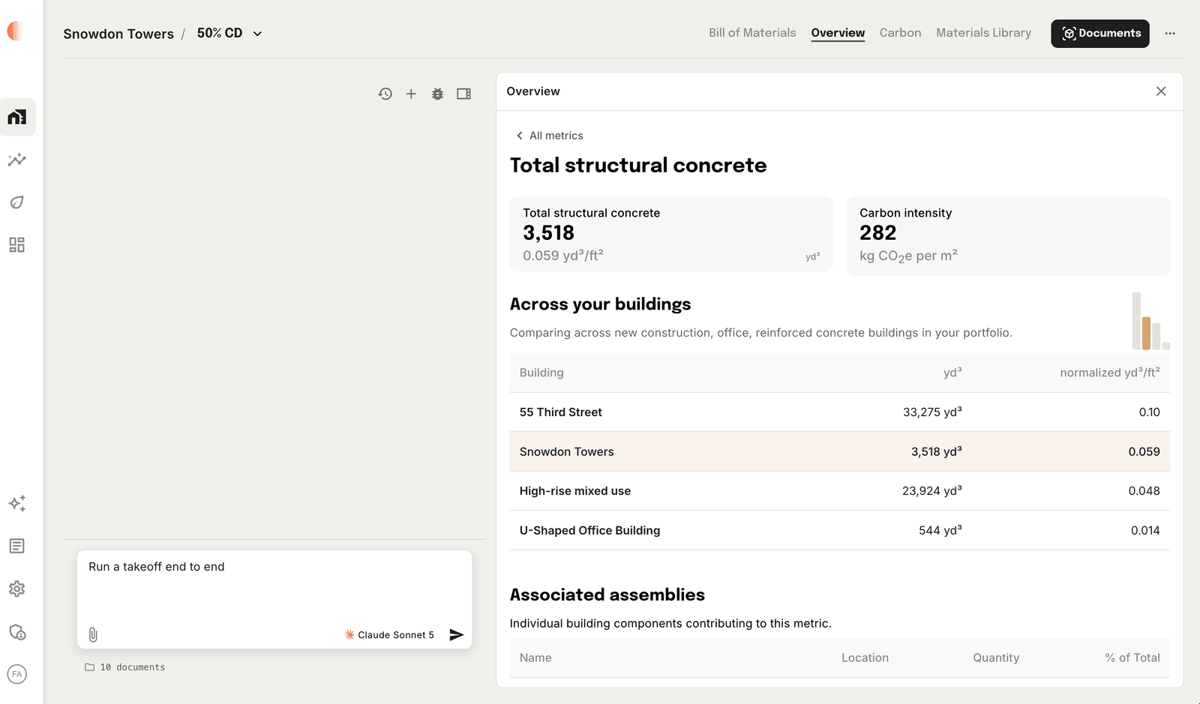Select the Overview tab
This screenshot has height=704, width=1200.
[838, 33]
